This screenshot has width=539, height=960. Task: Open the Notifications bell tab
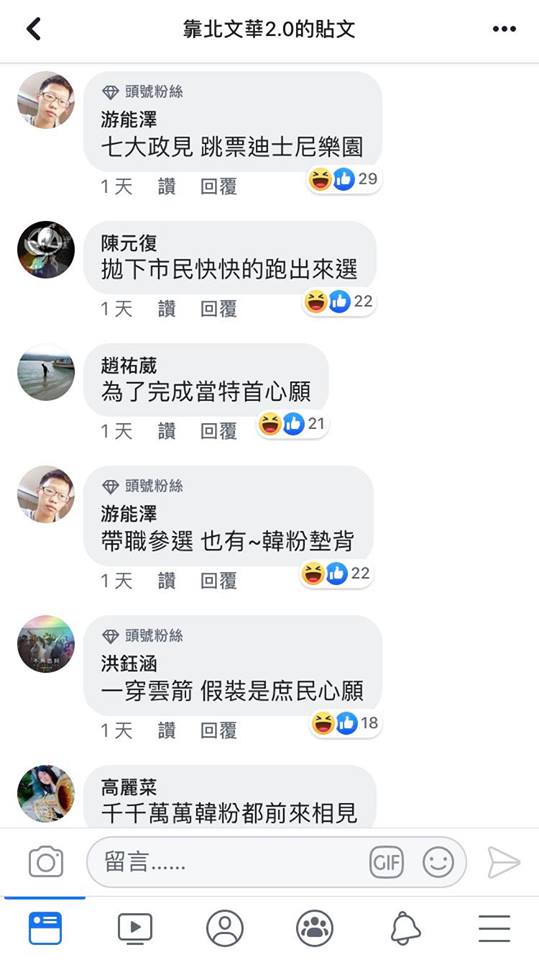(405, 928)
